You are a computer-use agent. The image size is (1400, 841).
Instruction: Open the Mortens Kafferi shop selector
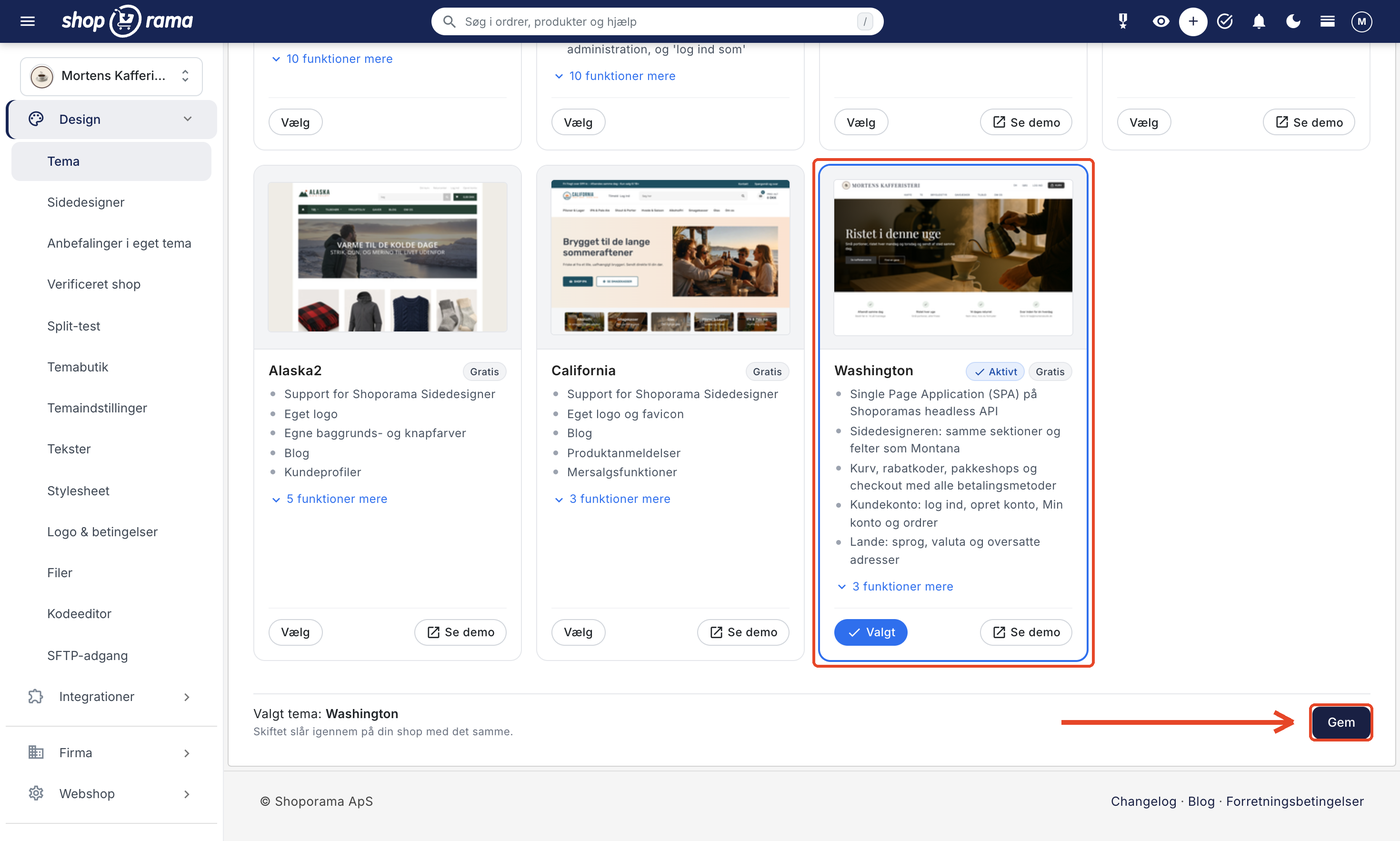(111, 76)
